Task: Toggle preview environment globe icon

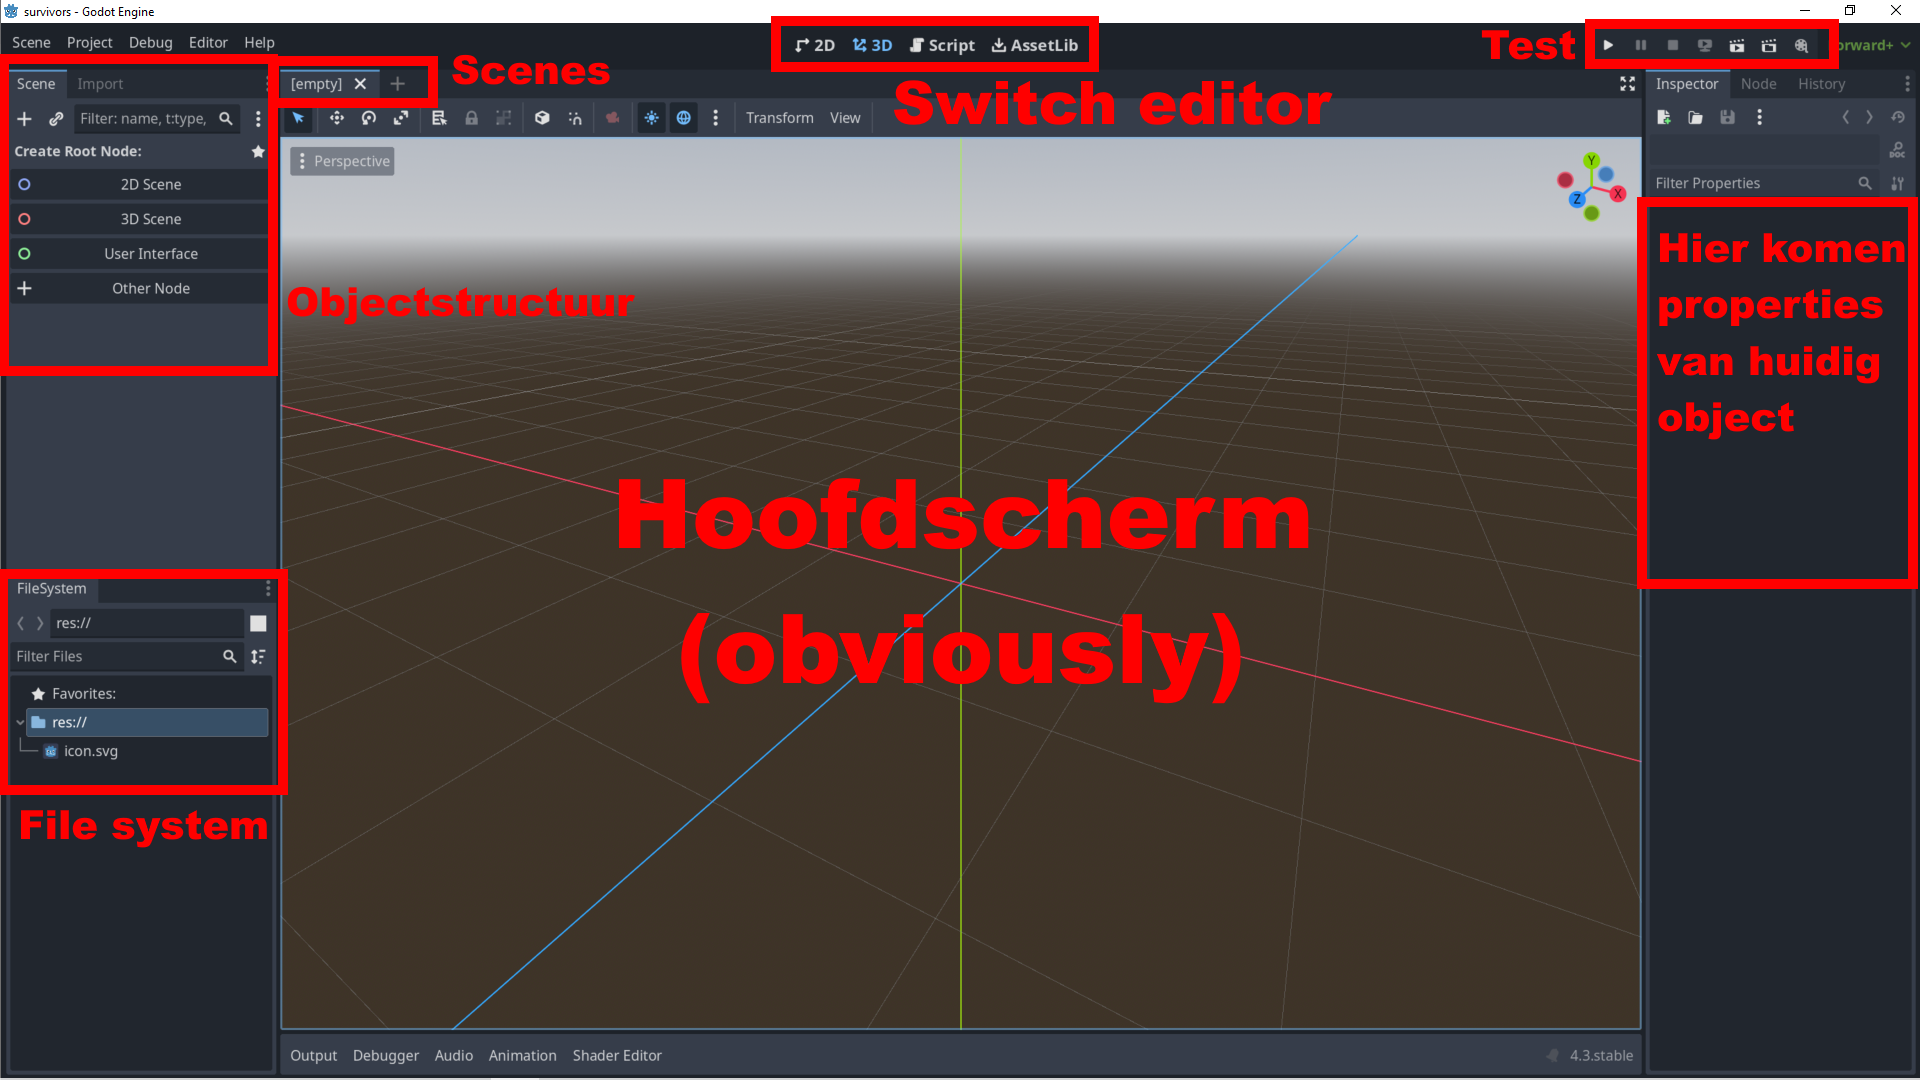Action: 683,118
